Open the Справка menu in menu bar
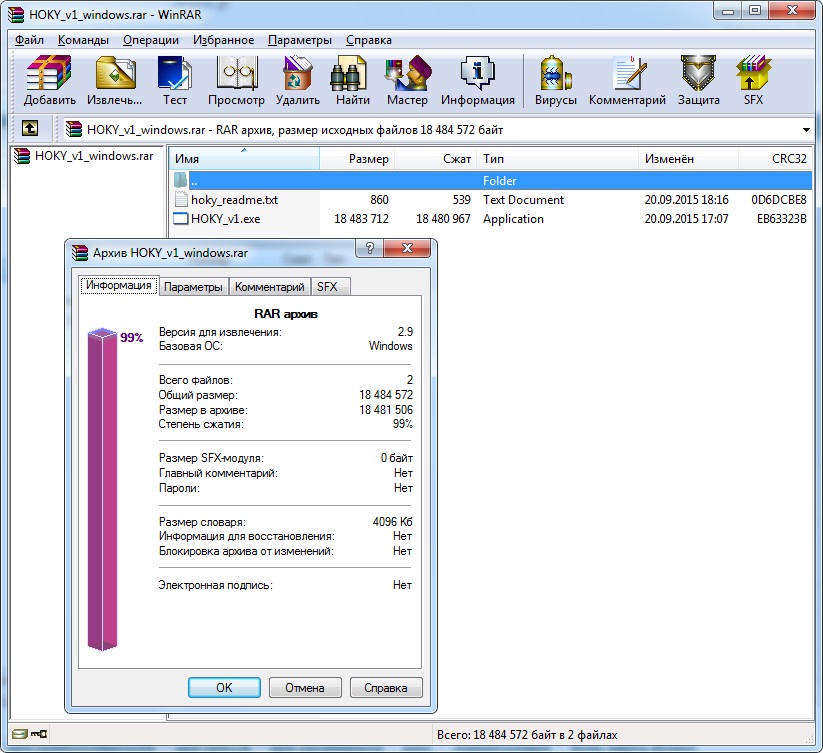823x753 pixels. click(x=368, y=40)
